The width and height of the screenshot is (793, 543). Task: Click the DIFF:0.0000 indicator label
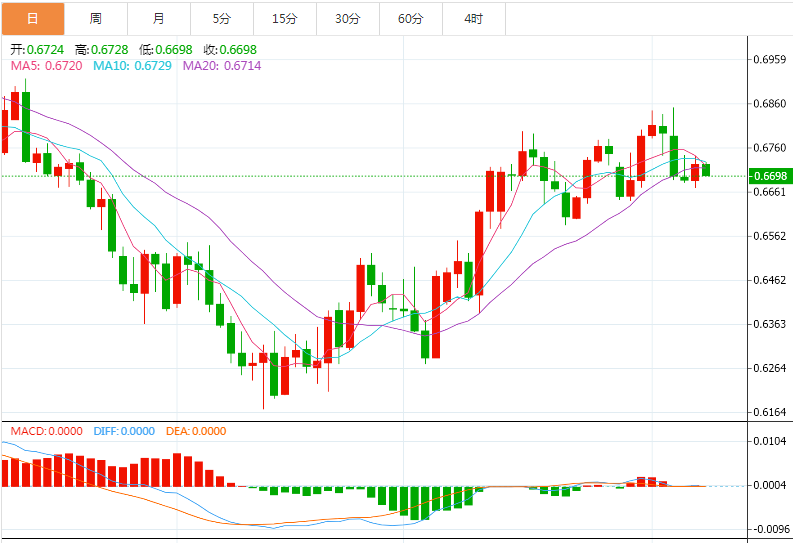124,431
